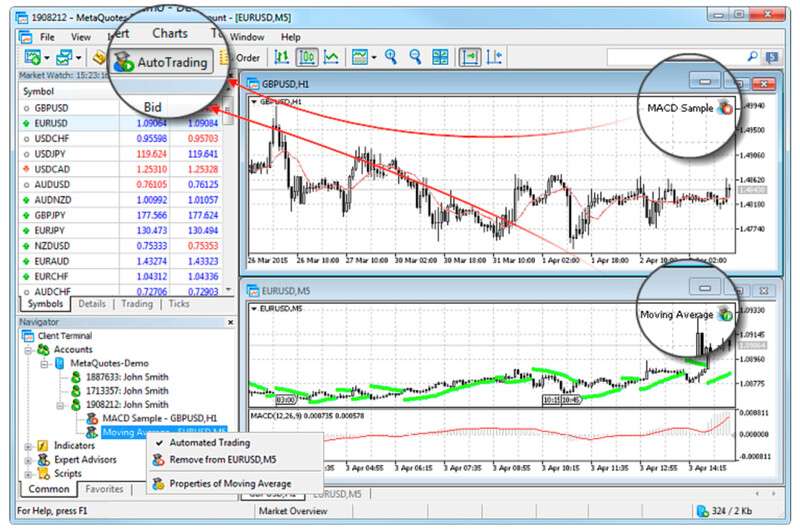Select the Accounts group icon in Navigator
Image resolution: width=800 pixels, height=532 pixels.
44,349
